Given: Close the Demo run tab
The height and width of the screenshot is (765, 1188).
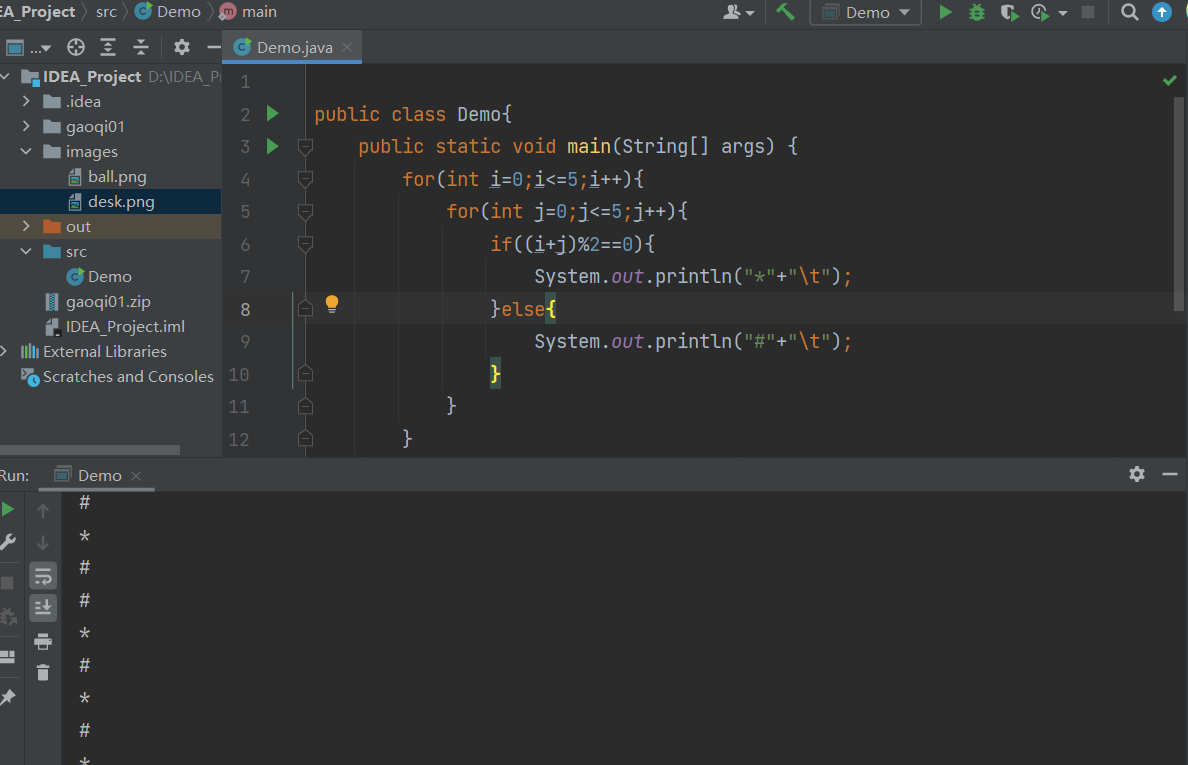Looking at the screenshot, I should click(x=136, y=476).
